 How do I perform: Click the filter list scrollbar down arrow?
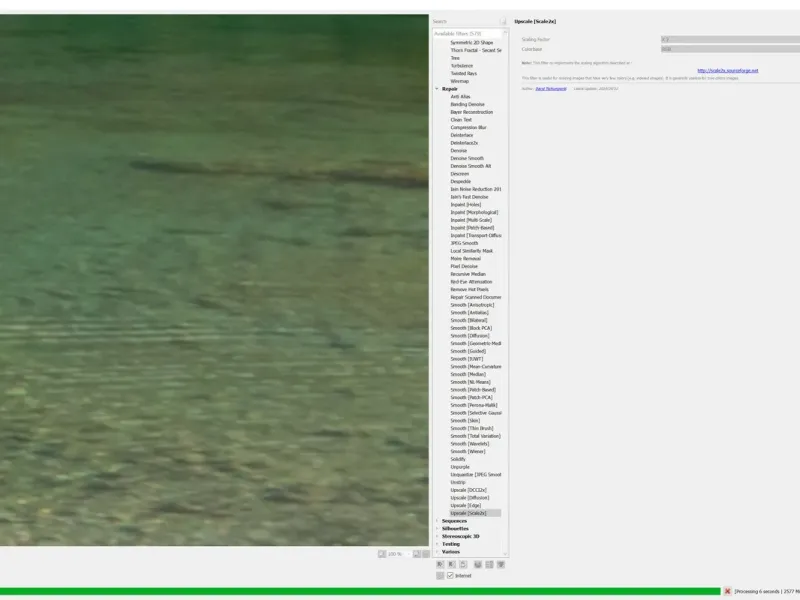point(505,554)
